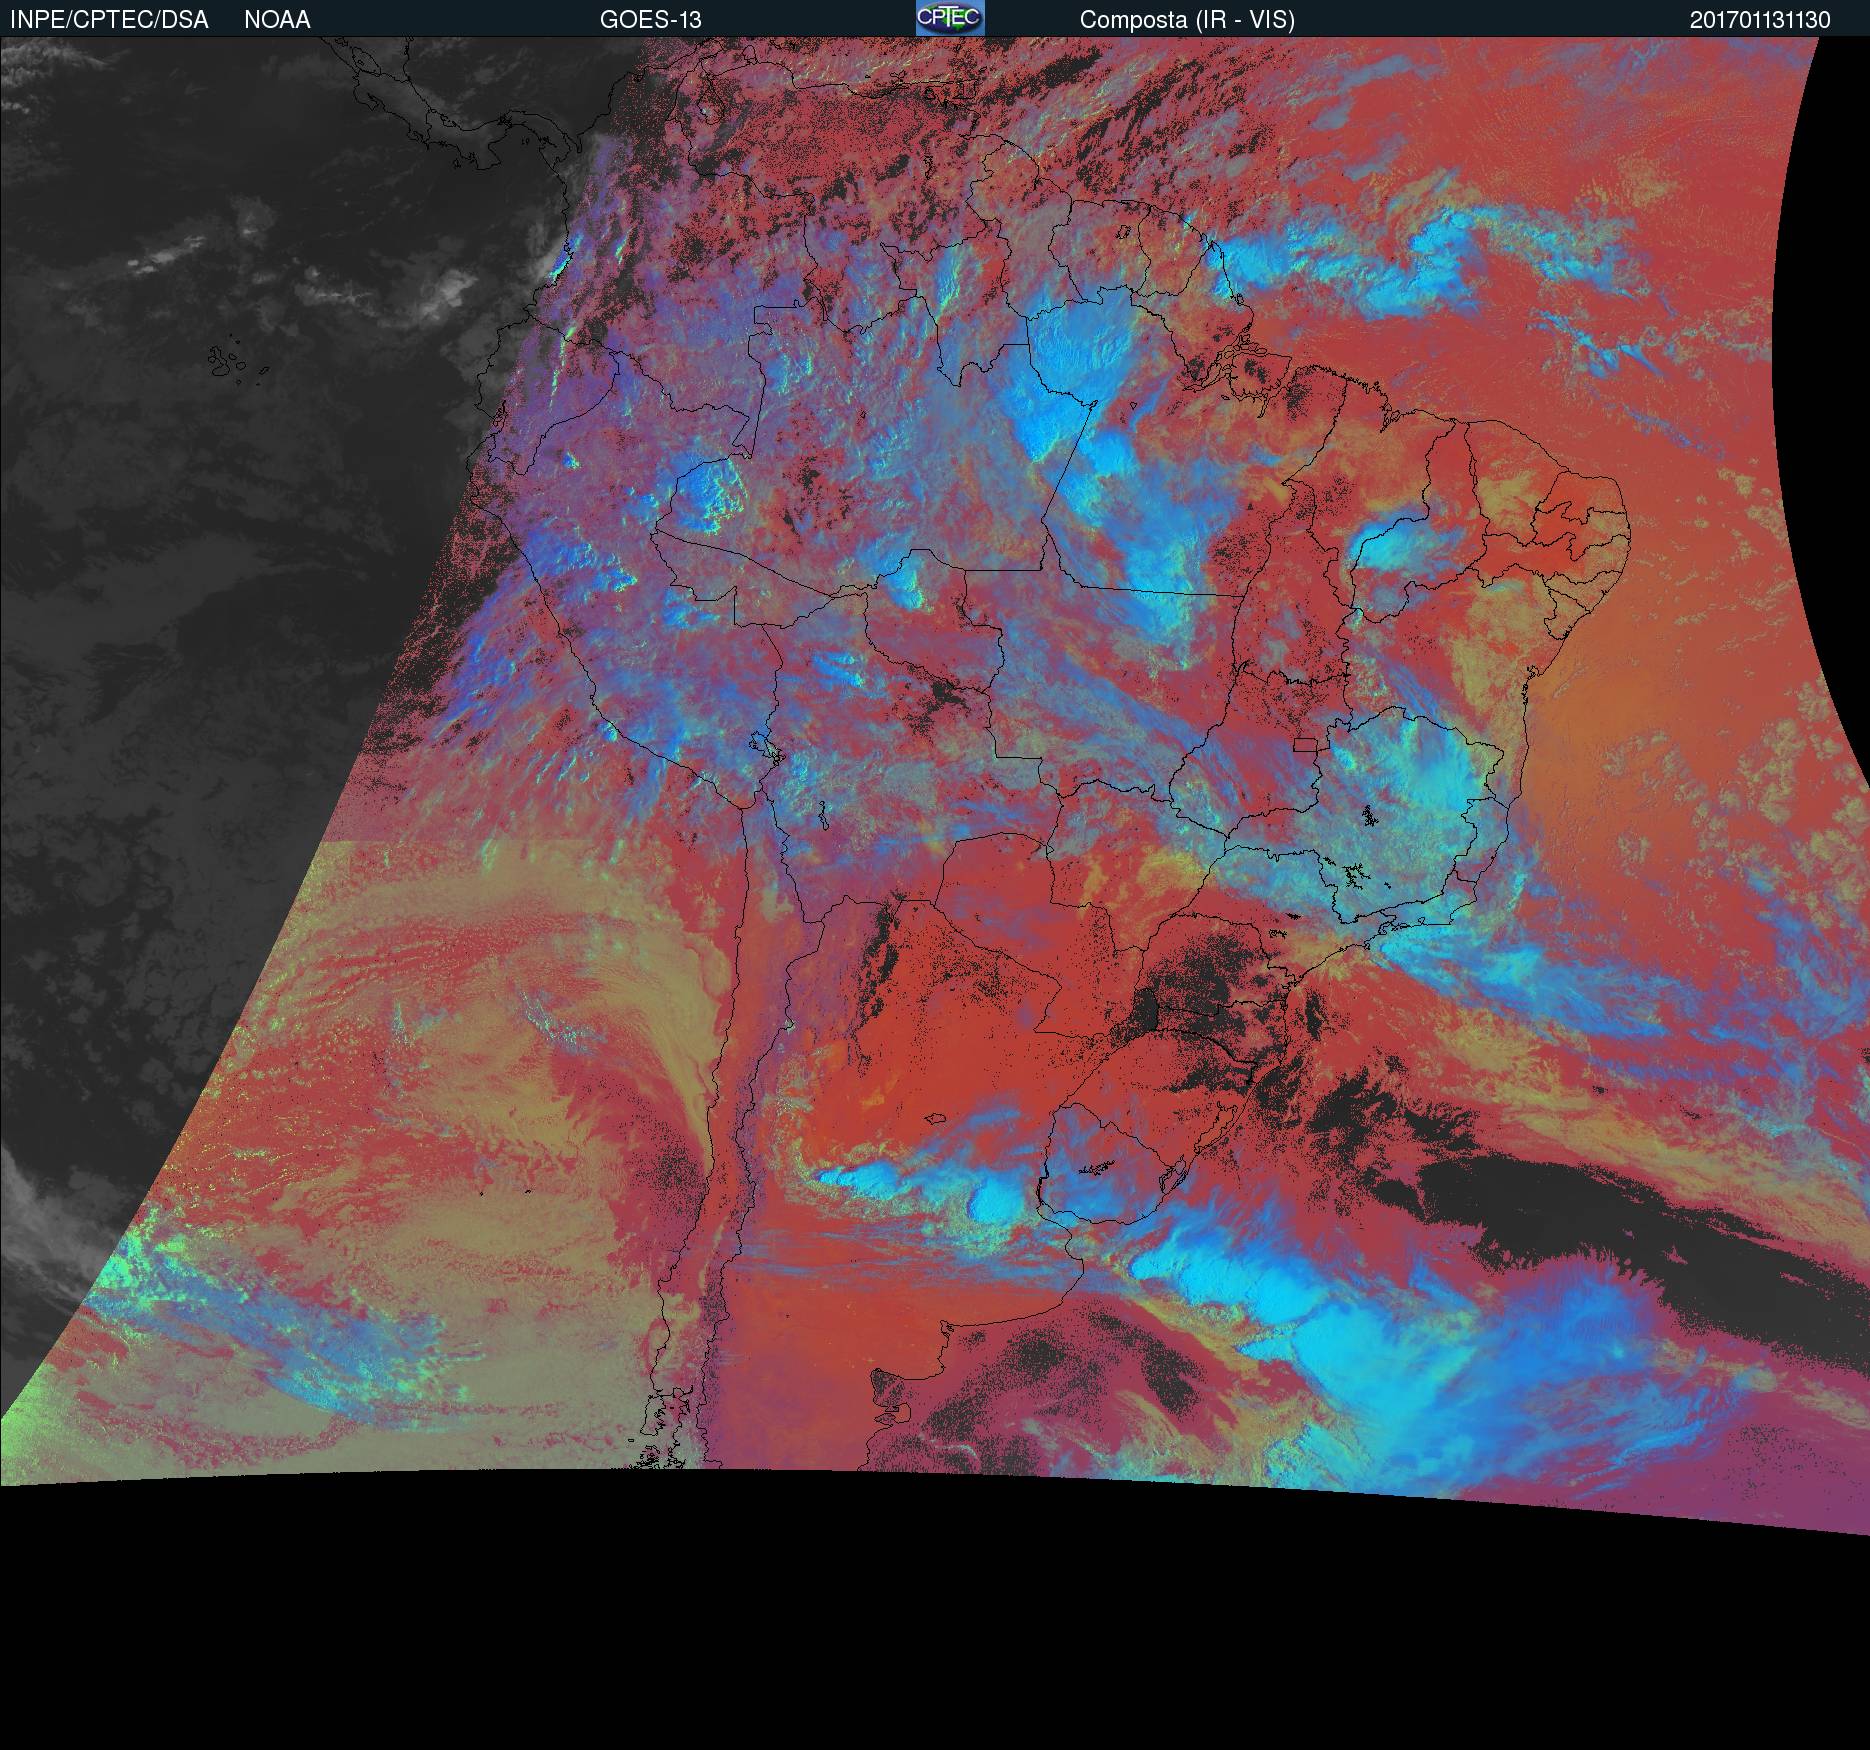Click the Composta (IR - VIS) title

coord(1187,20)
